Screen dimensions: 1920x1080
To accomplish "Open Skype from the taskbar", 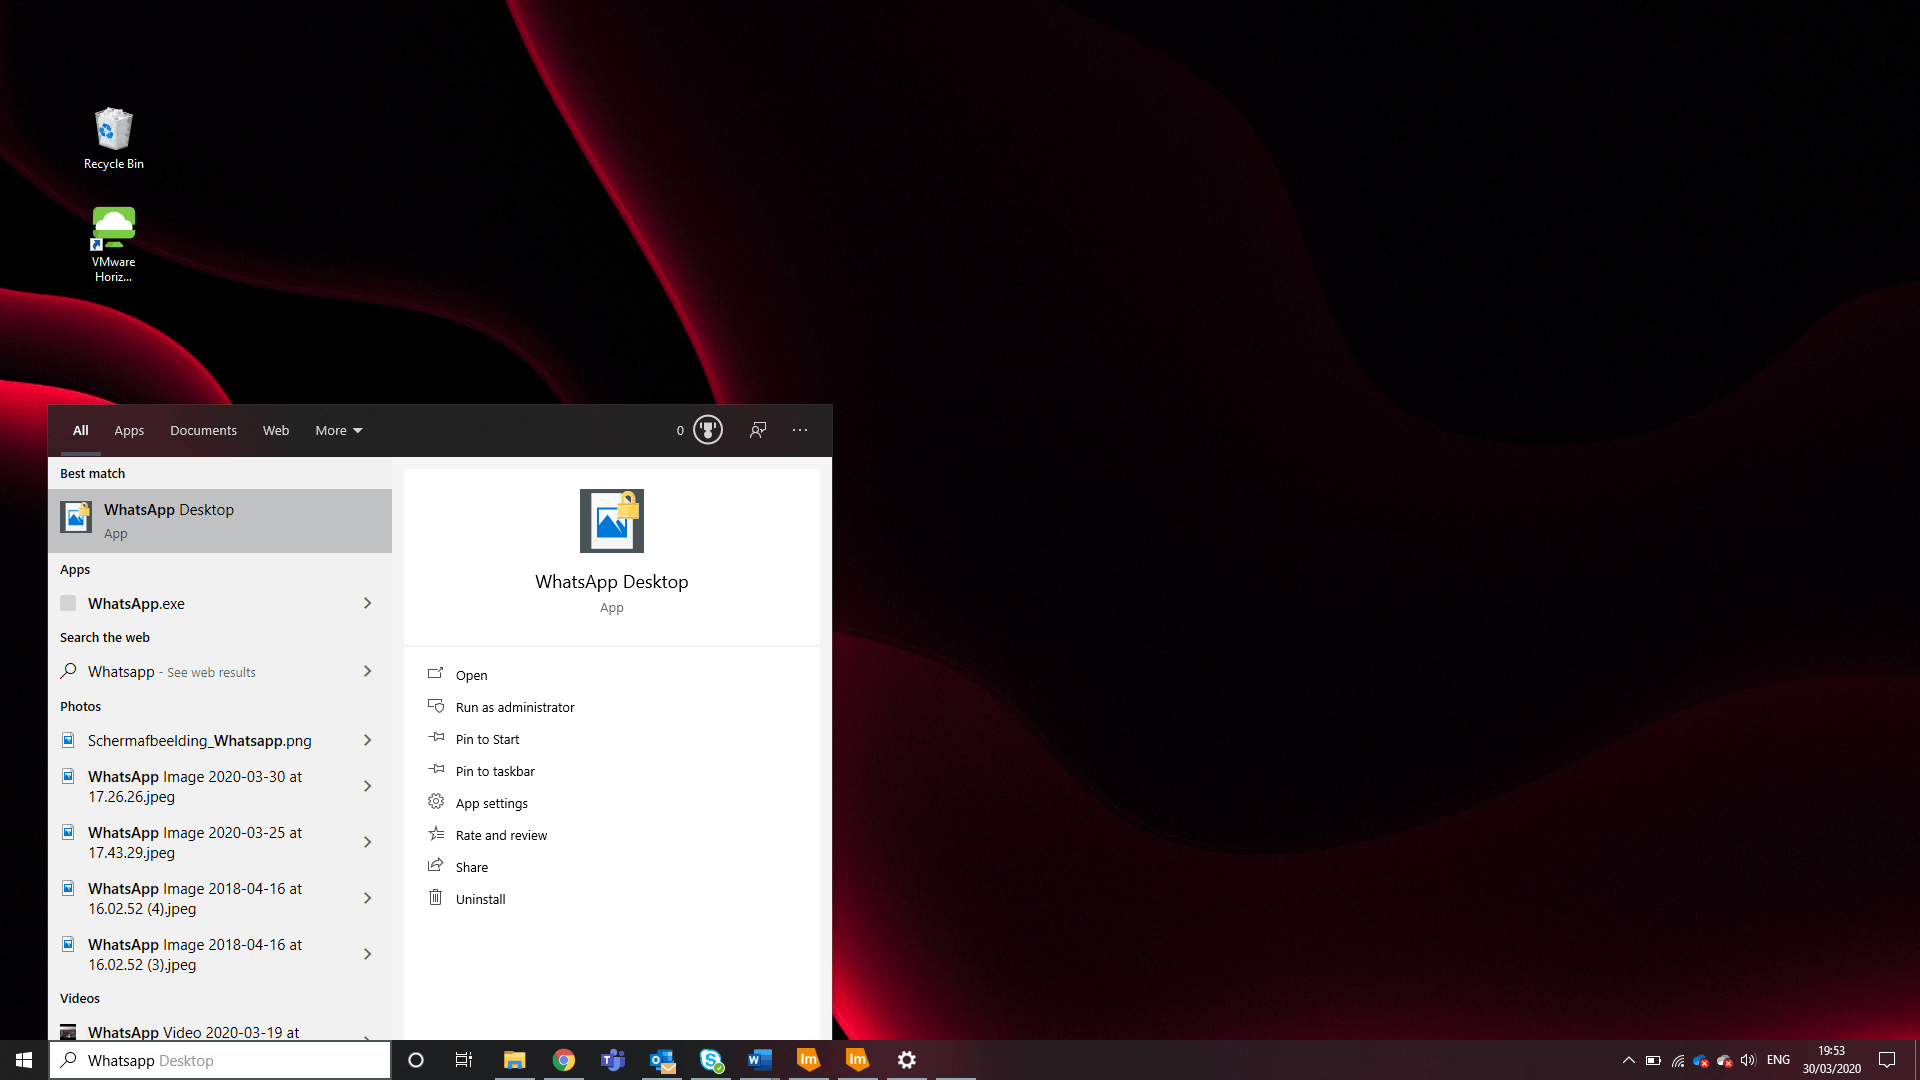I will click(711, 1060).
